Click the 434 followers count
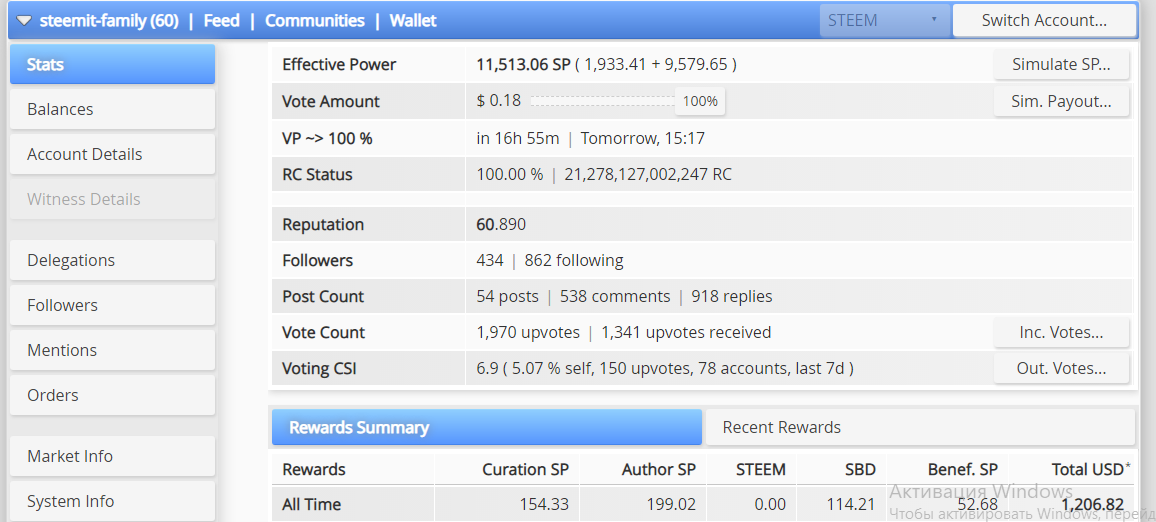1156x522 pixels. [490, 260]
